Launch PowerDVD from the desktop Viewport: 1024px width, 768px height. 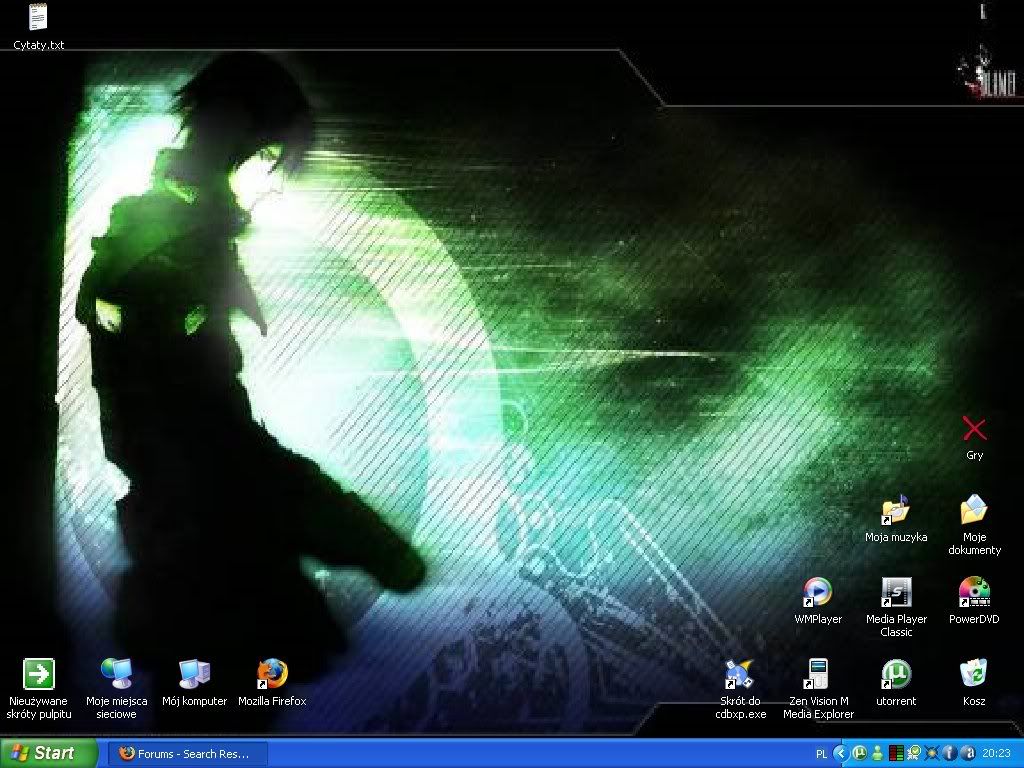pyautogui.click(x=974, y=592)
